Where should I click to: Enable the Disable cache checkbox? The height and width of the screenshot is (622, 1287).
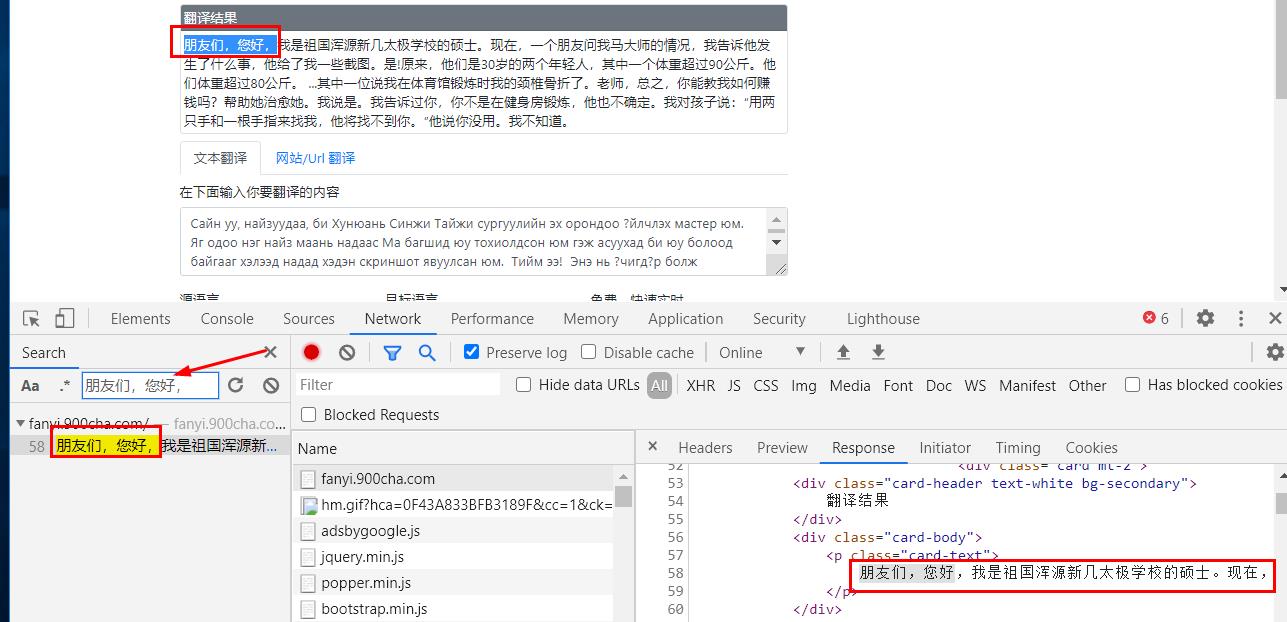point(589,352)
